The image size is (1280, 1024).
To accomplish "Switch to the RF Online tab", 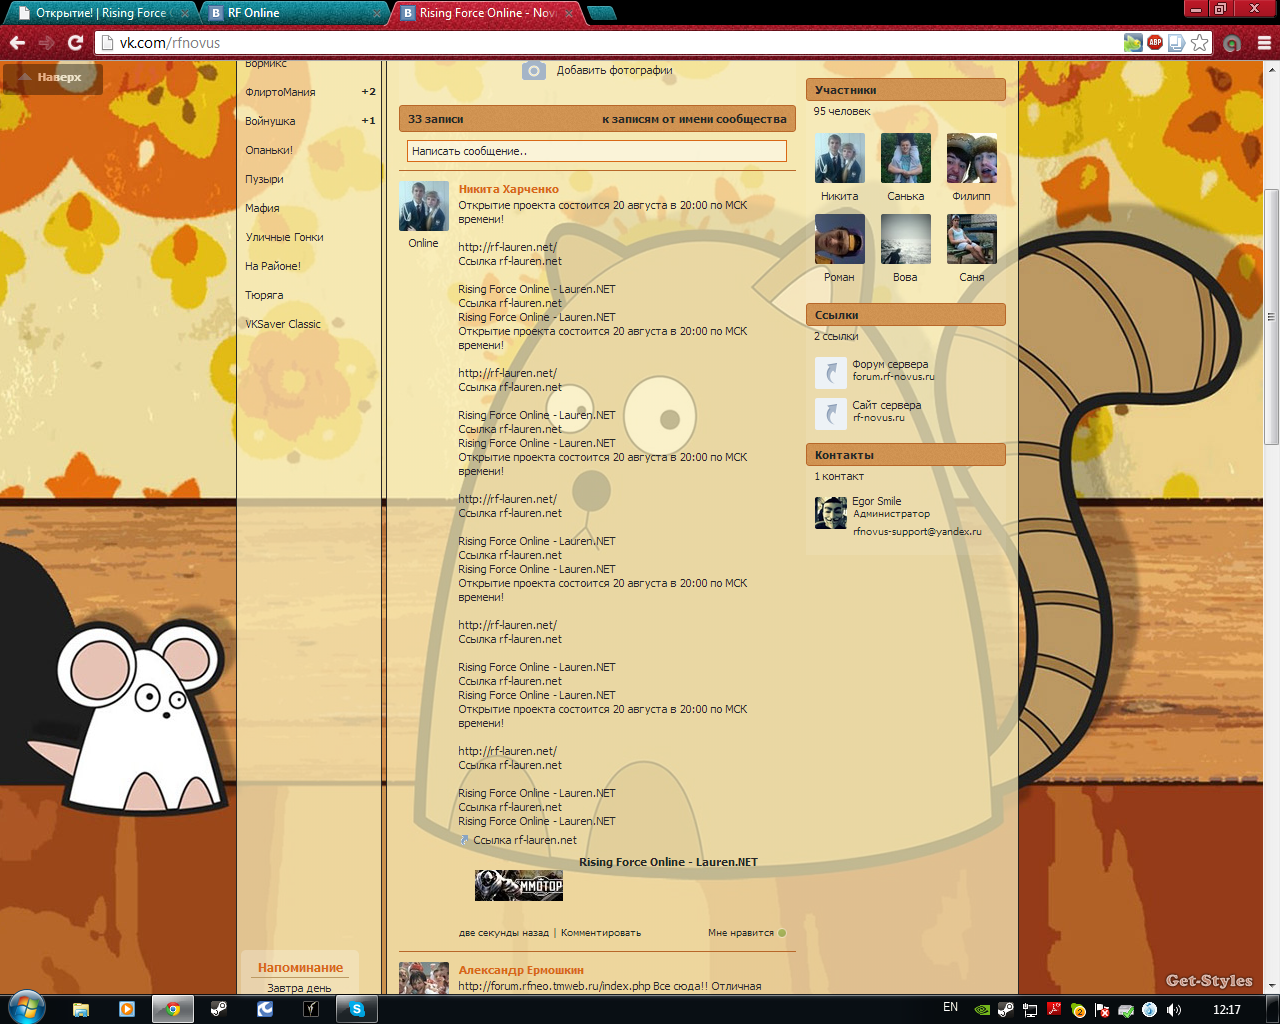I will click(295, 13).
